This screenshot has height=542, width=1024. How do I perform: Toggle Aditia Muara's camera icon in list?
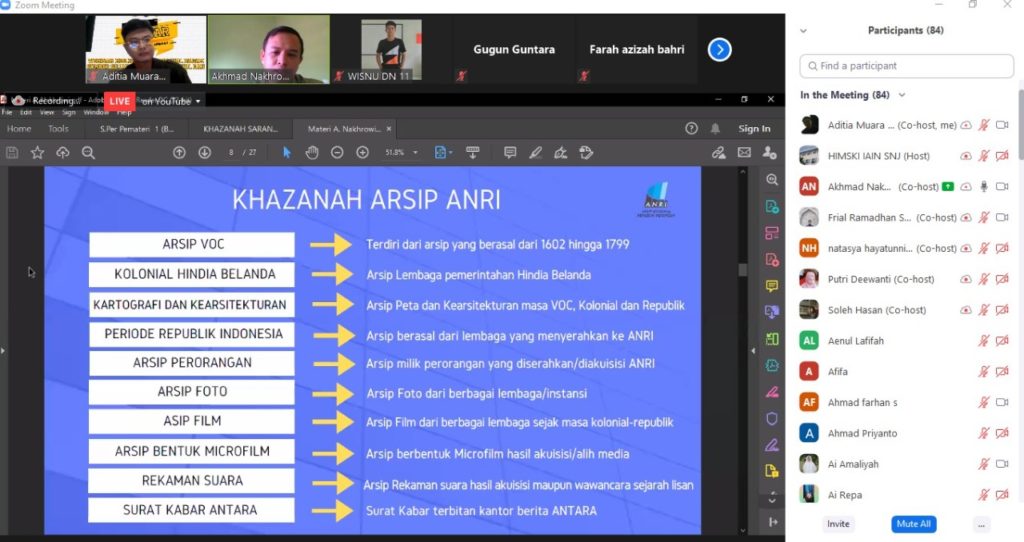click(1002, 125)
